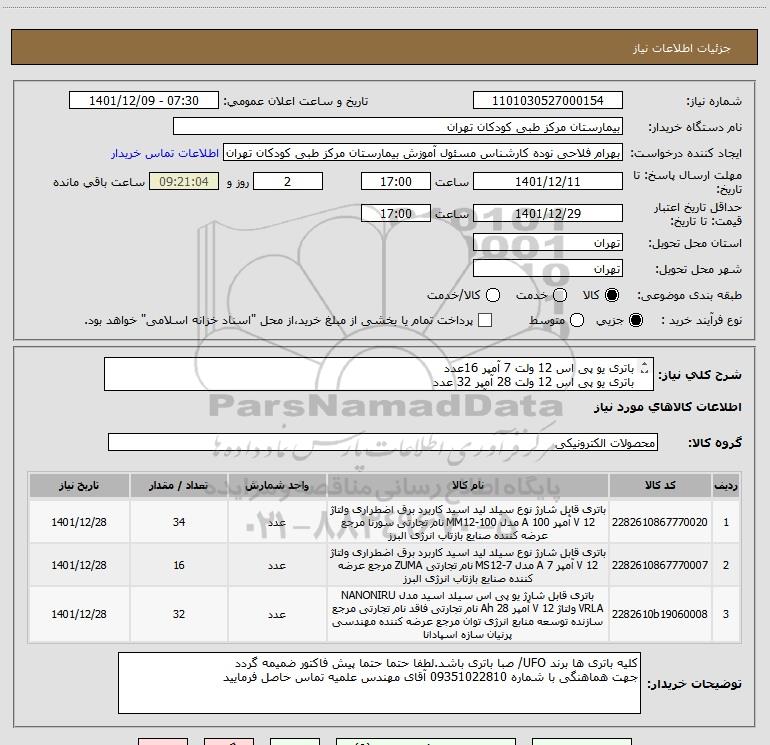770x745 pixels.
Task: Click the شماره نیاز field 1101030527000154
Action: (x=548, y=101)
